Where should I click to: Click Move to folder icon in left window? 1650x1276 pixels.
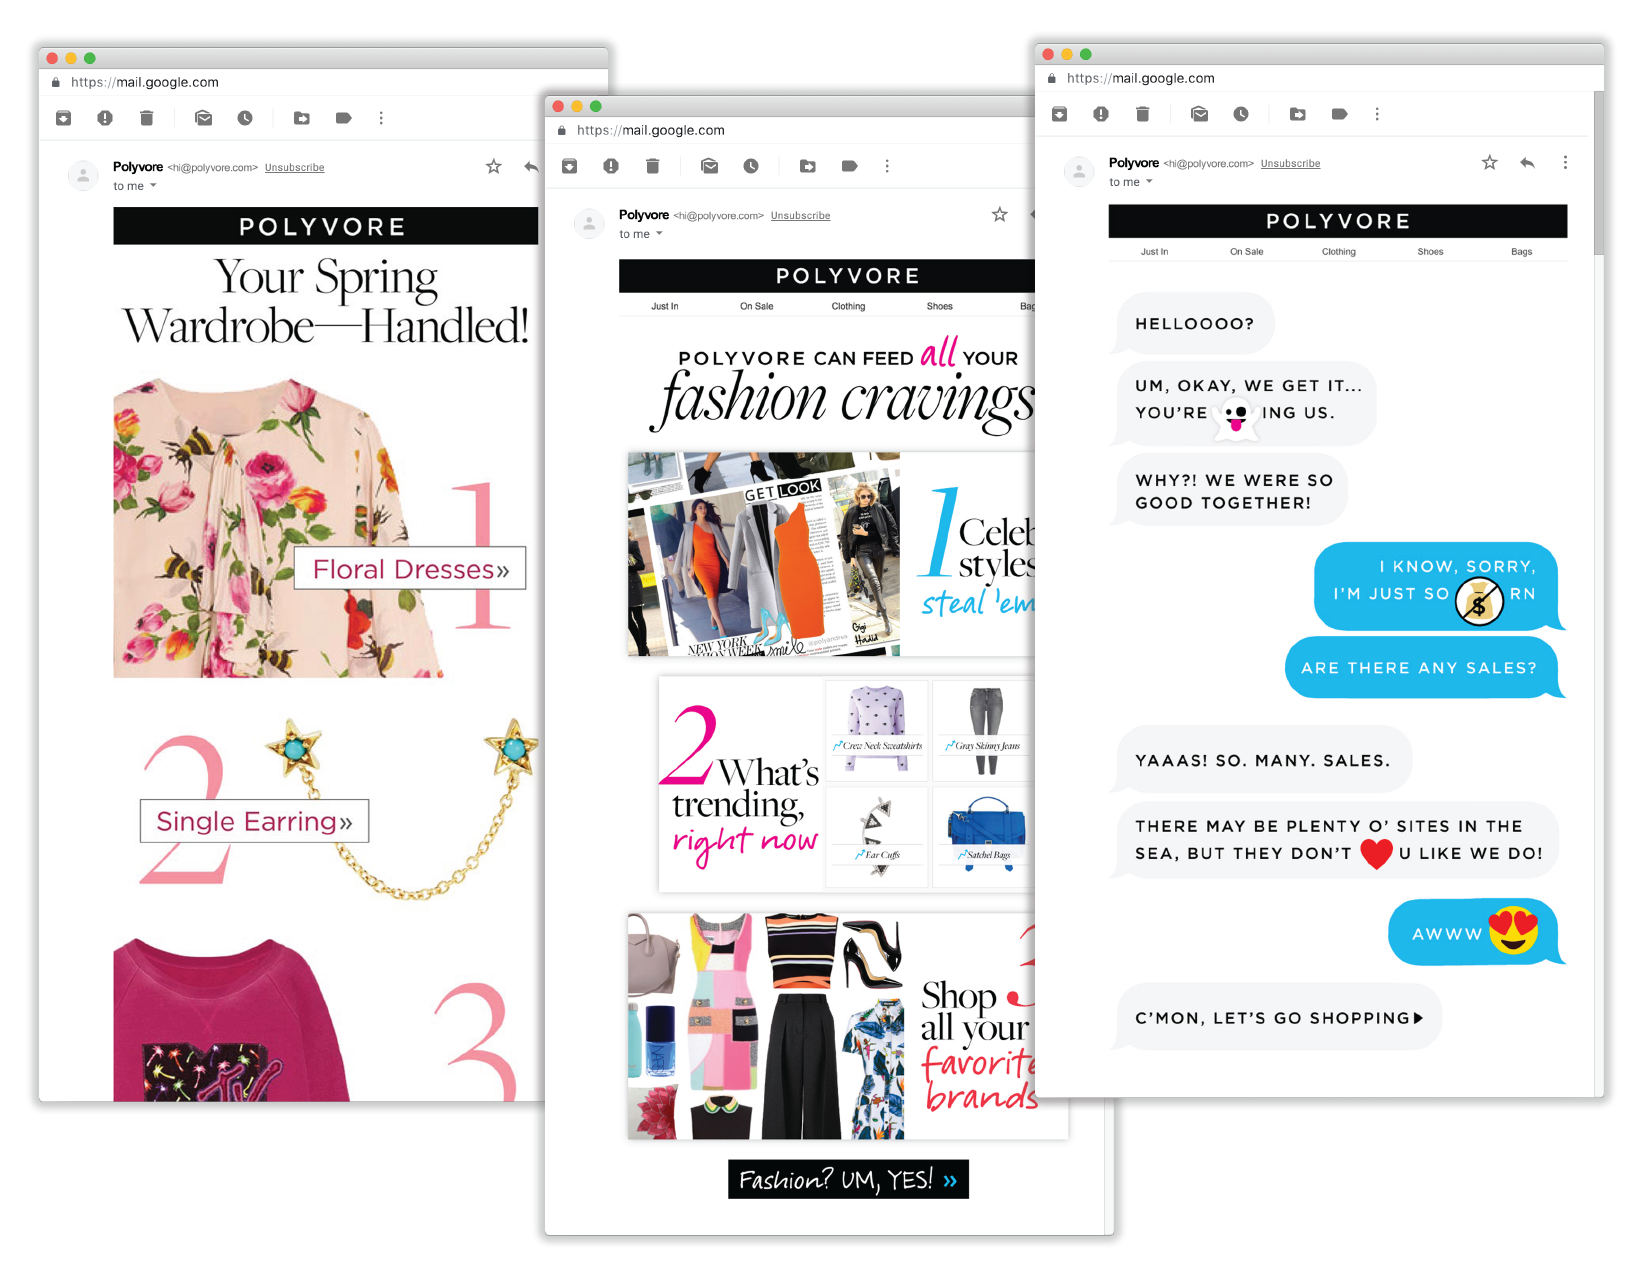[302, 118]
